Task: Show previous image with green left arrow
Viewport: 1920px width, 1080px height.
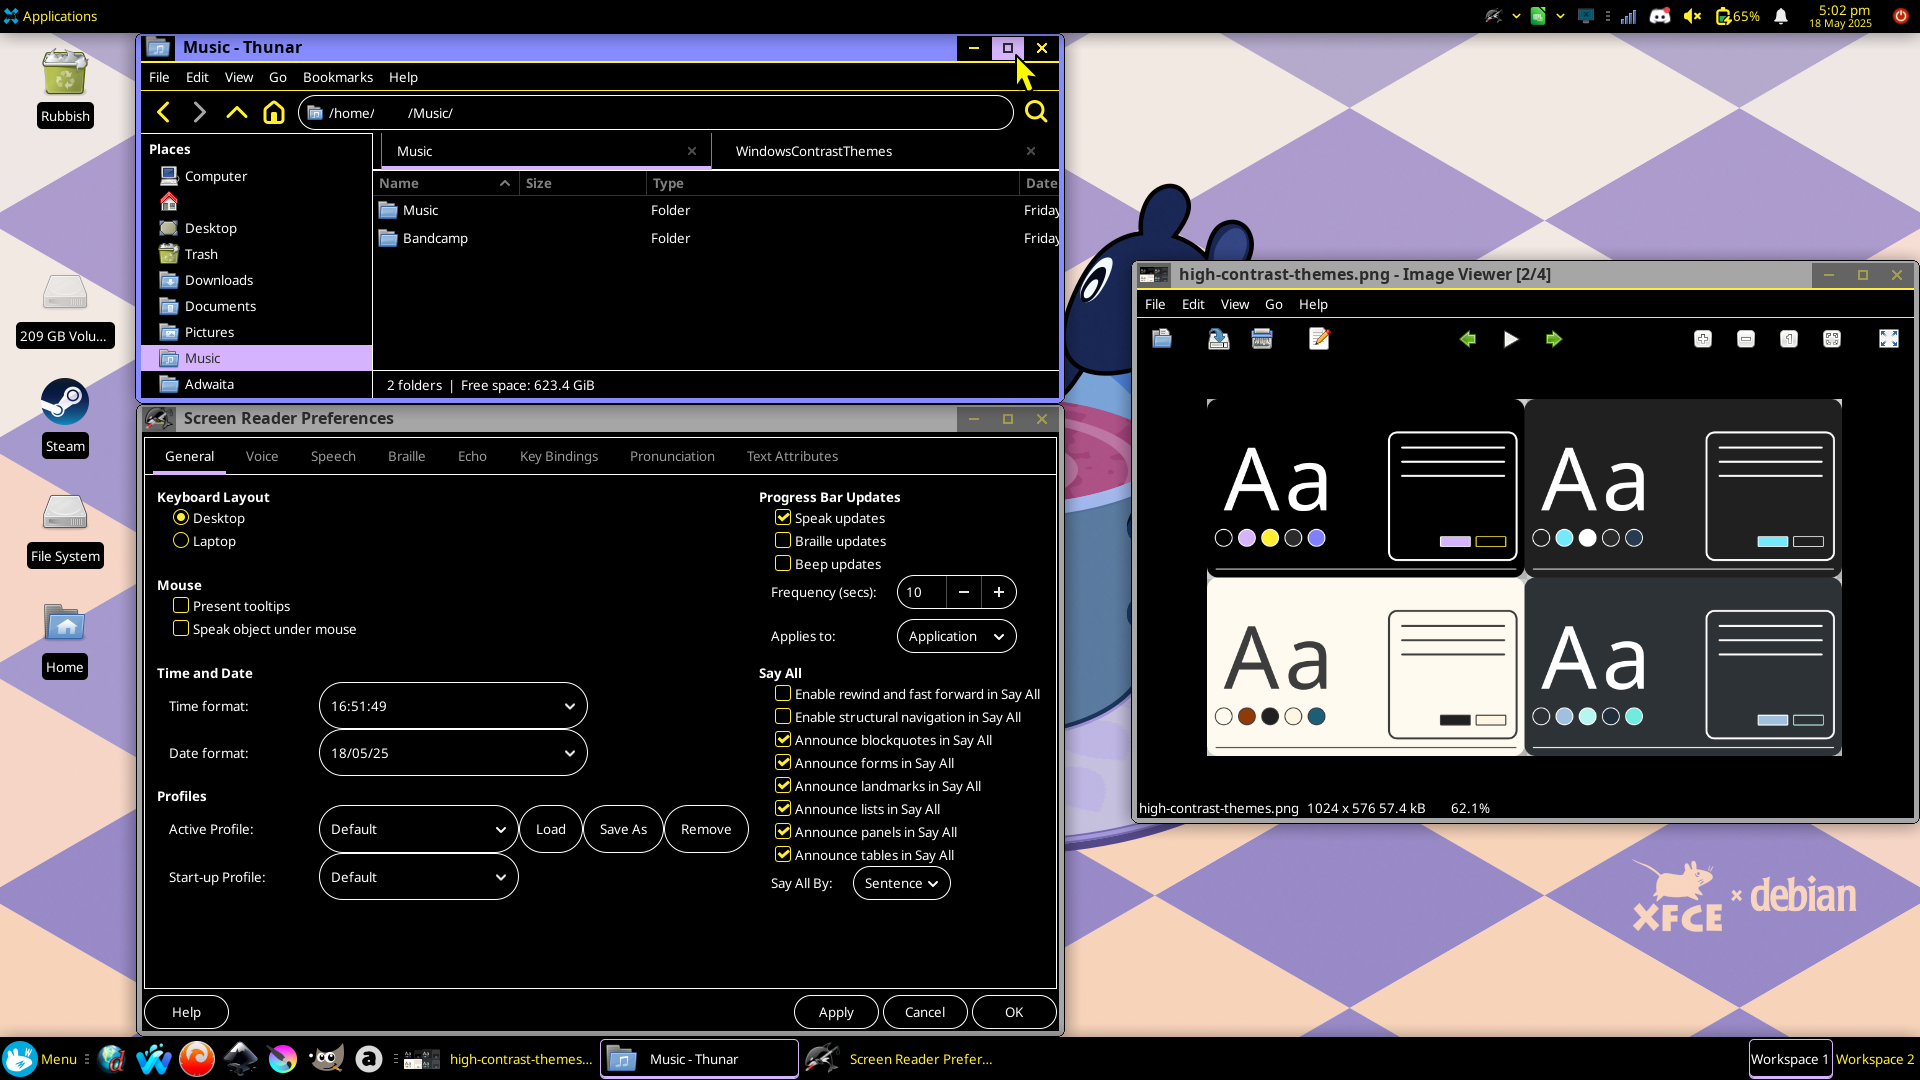Action: [1468, 339]
